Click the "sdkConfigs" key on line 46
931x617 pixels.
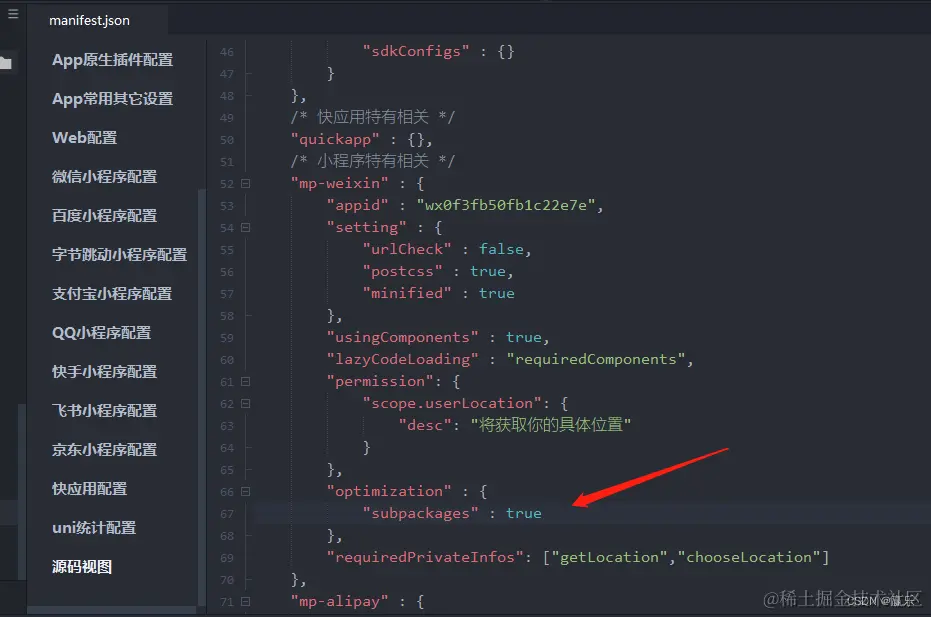pyautogui.click(x=416, y=52)
